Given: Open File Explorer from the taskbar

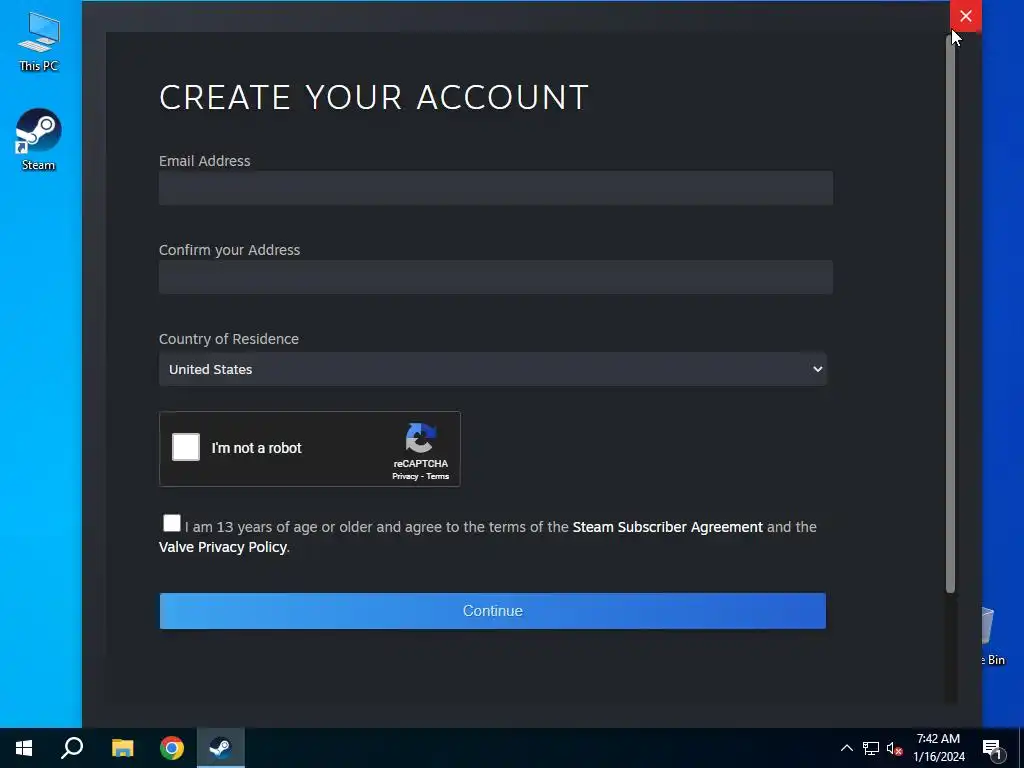Looking at the screenshot, I should 122,748.
